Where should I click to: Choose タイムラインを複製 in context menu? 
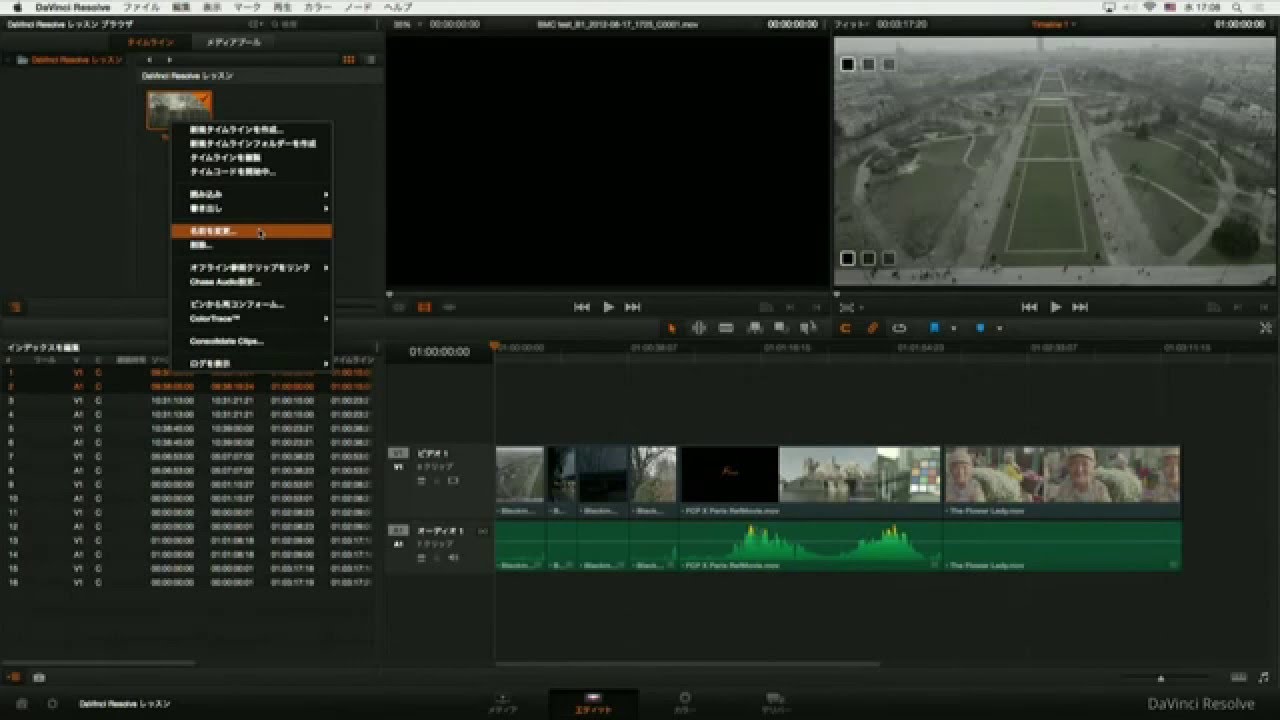[252, 157]
